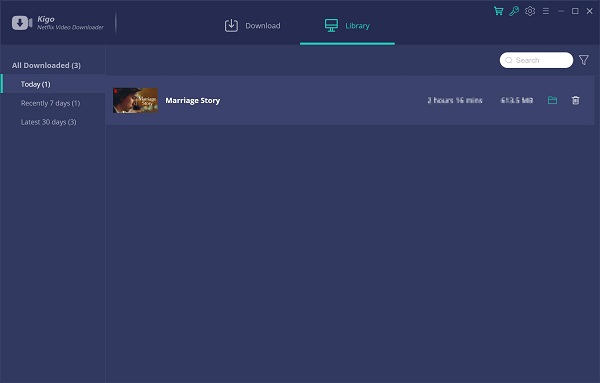Select the Library tab

pos(347,26)
